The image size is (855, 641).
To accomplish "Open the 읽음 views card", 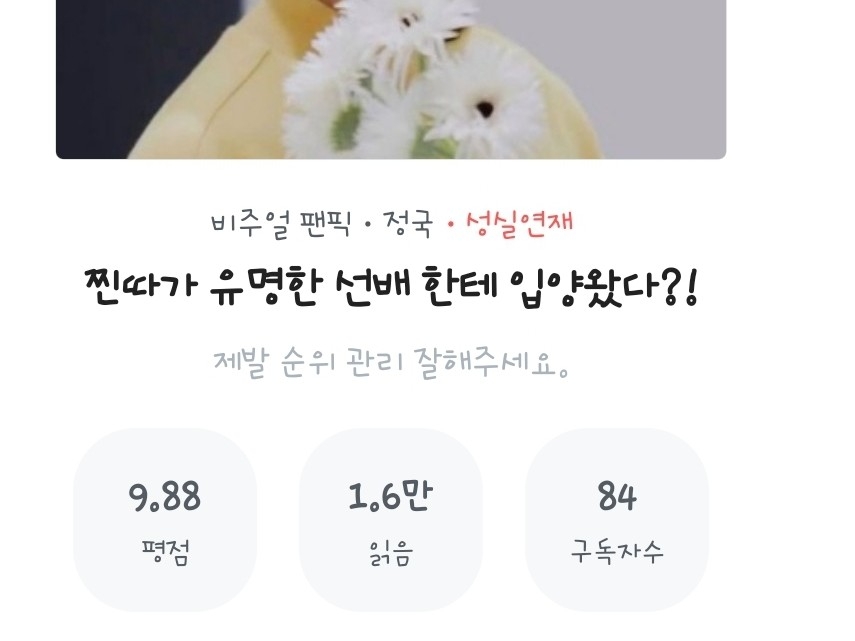I will pyautogui.click(x=390, y=519).
